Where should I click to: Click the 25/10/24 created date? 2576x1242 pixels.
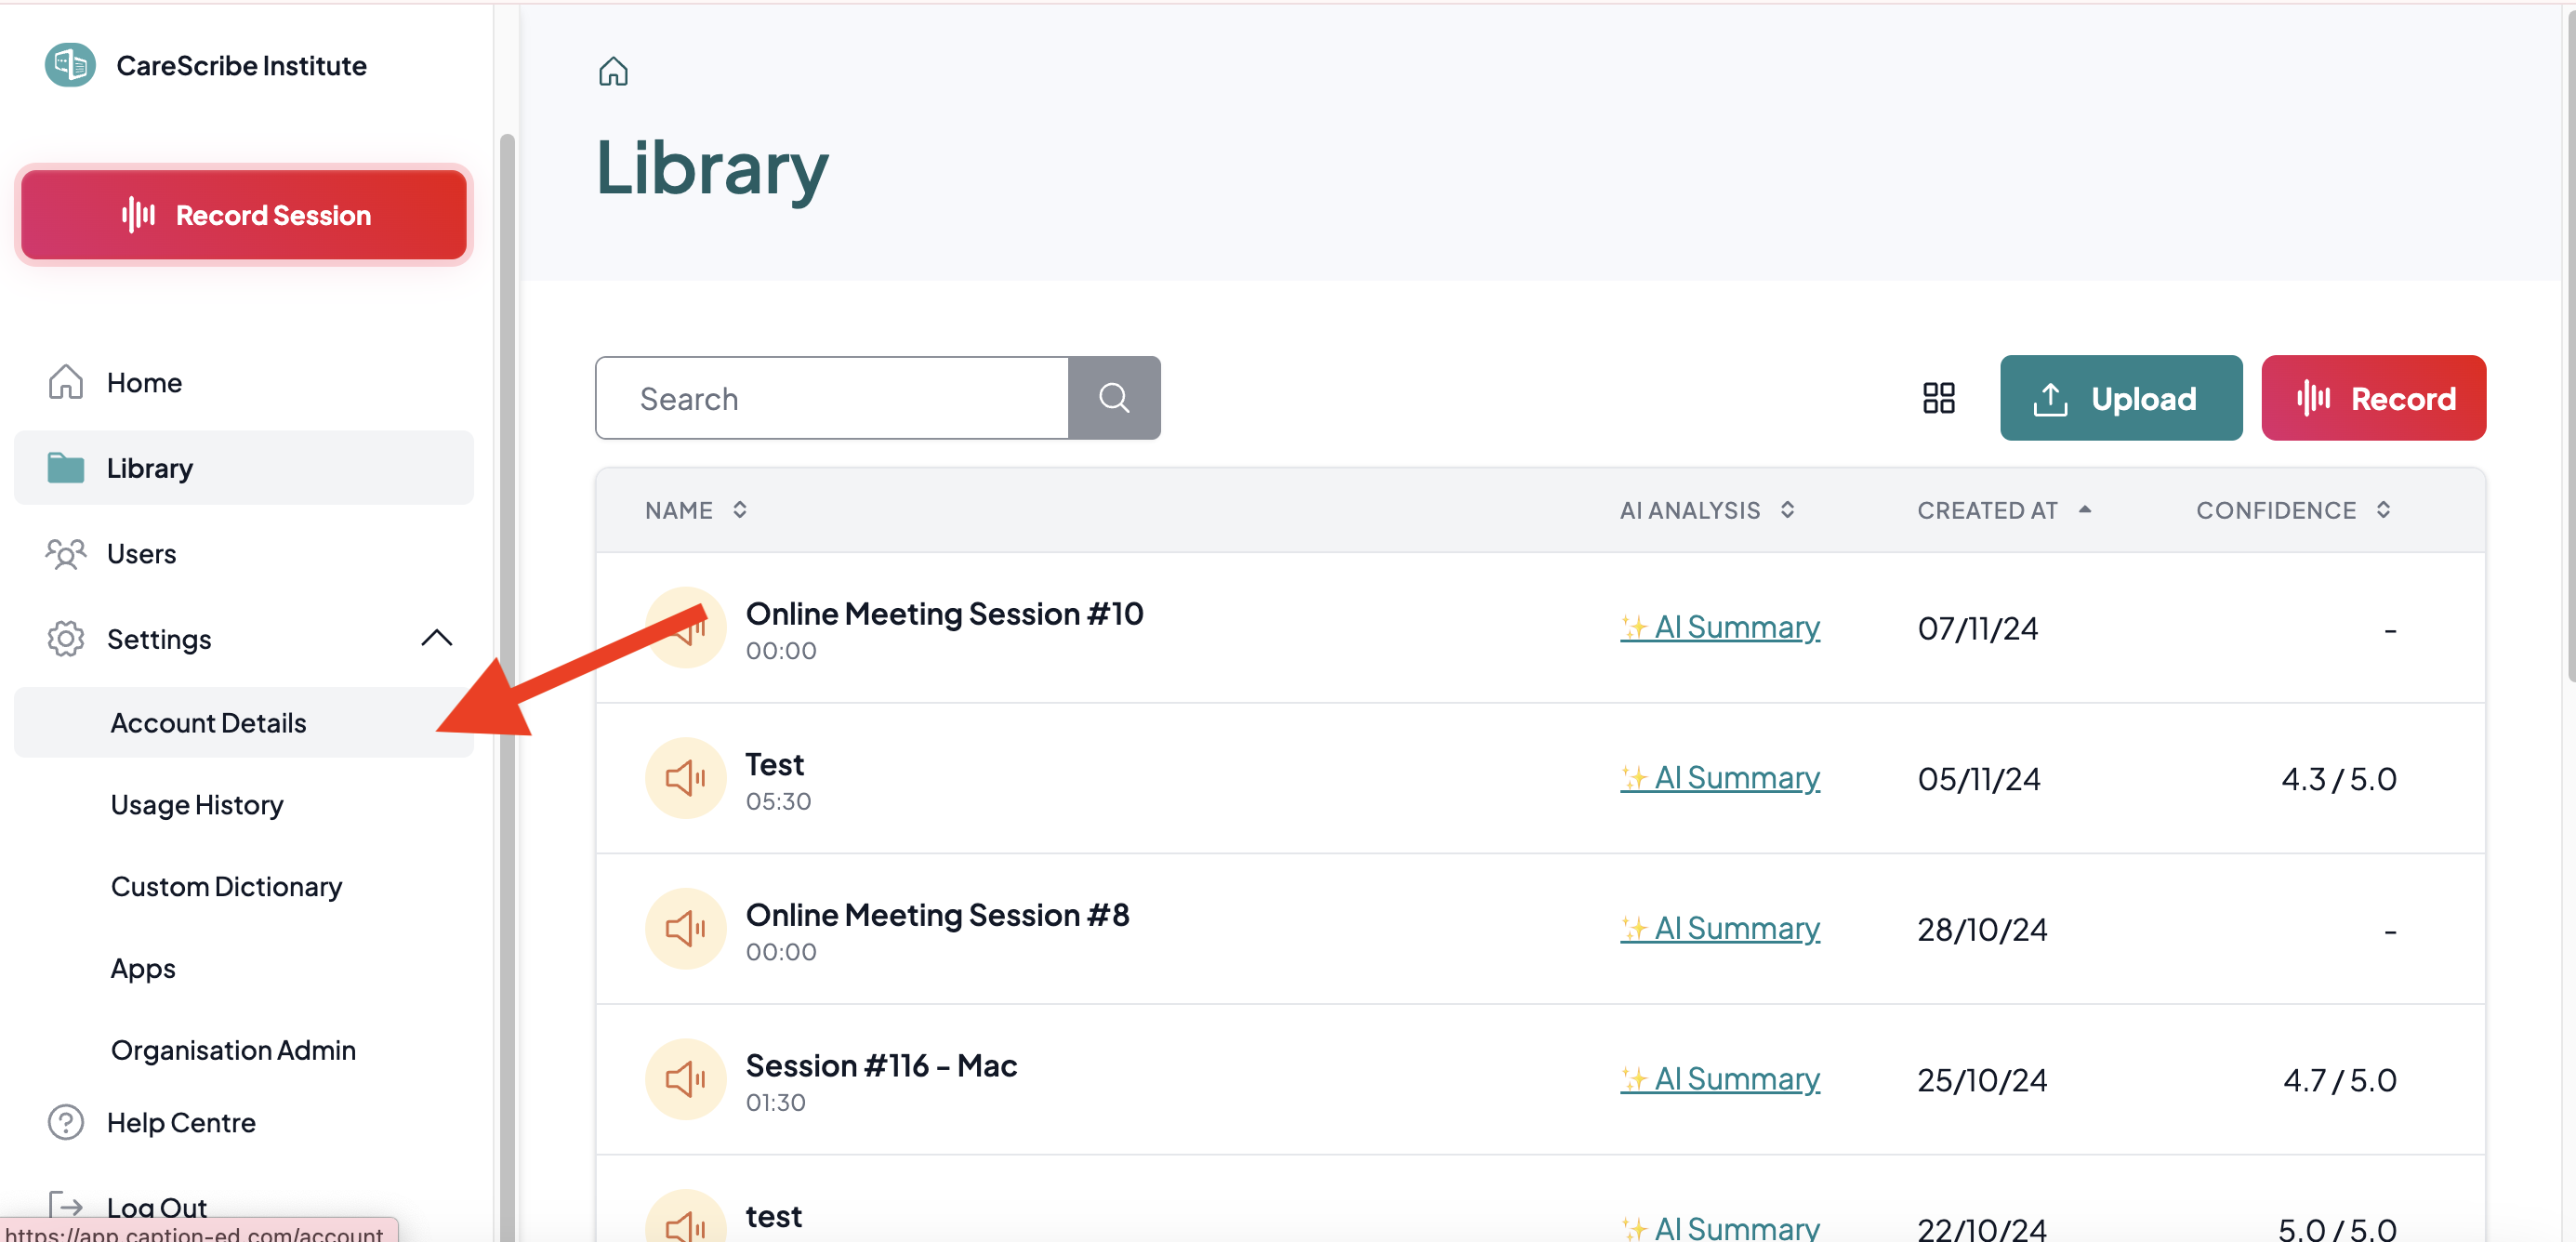pyautogui.click(x=1982, y=1080)
